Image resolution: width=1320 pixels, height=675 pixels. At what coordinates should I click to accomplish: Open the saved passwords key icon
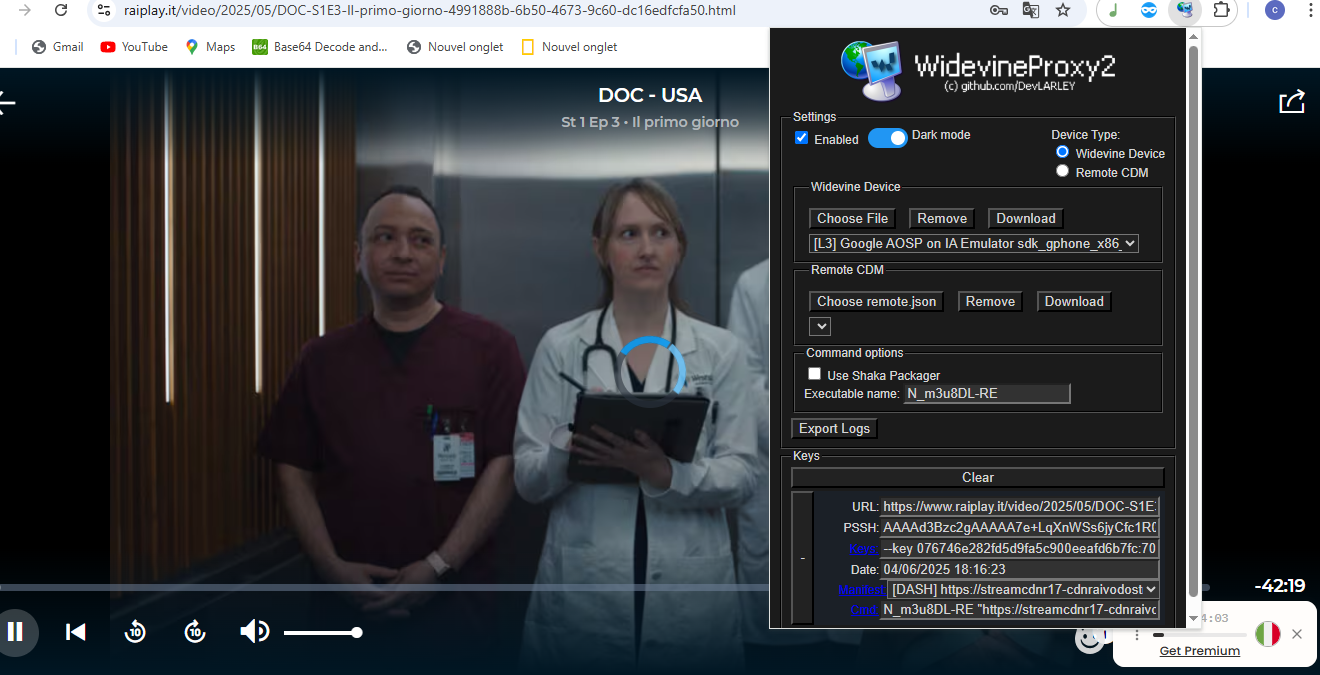pos(998,10)
